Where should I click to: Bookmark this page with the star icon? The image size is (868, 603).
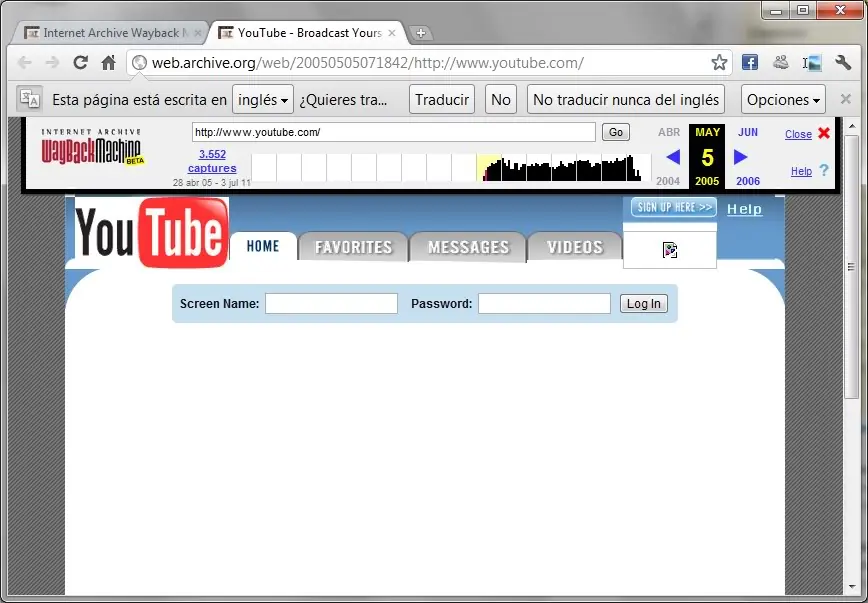tap(719, 63)
